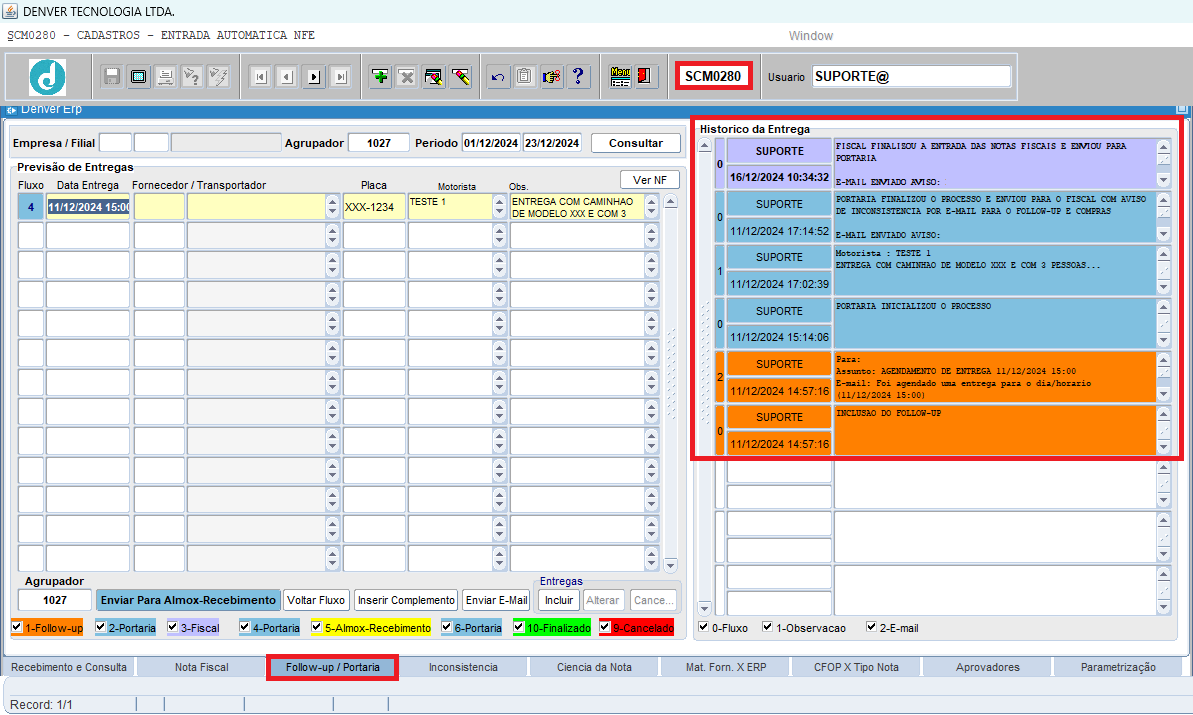The width and height of the screenshot is (1193, 715).
Task: Click Fornecedor field spinner in first delivery row
Action: tap(332, 207)
